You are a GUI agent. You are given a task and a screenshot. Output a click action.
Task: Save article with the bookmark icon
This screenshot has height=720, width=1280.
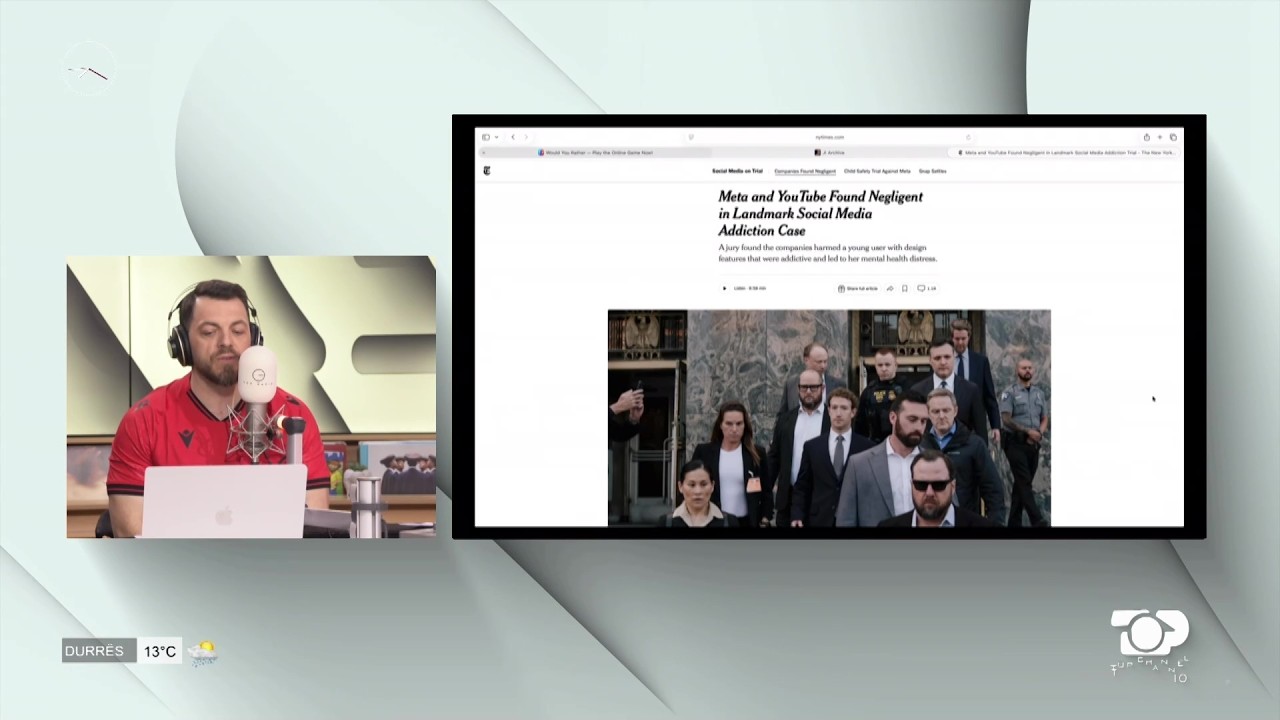[x=905, y=288]
